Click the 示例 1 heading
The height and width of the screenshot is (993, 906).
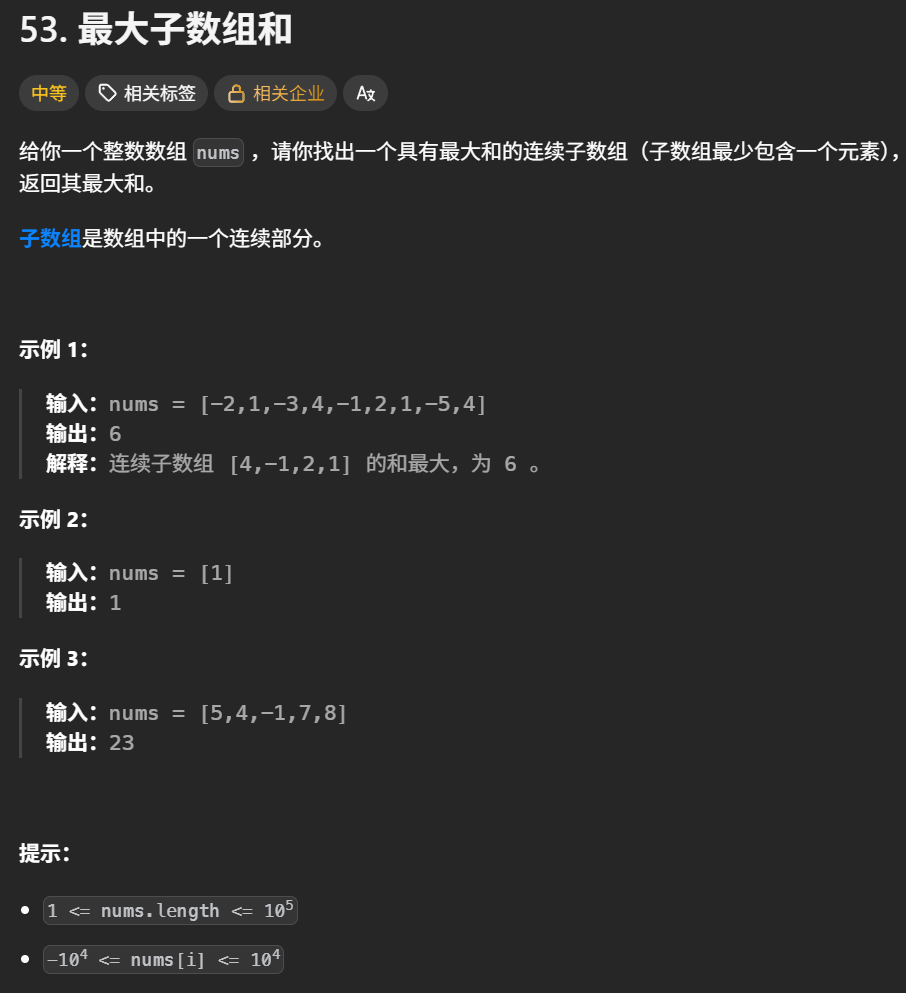tap(54, 350)
